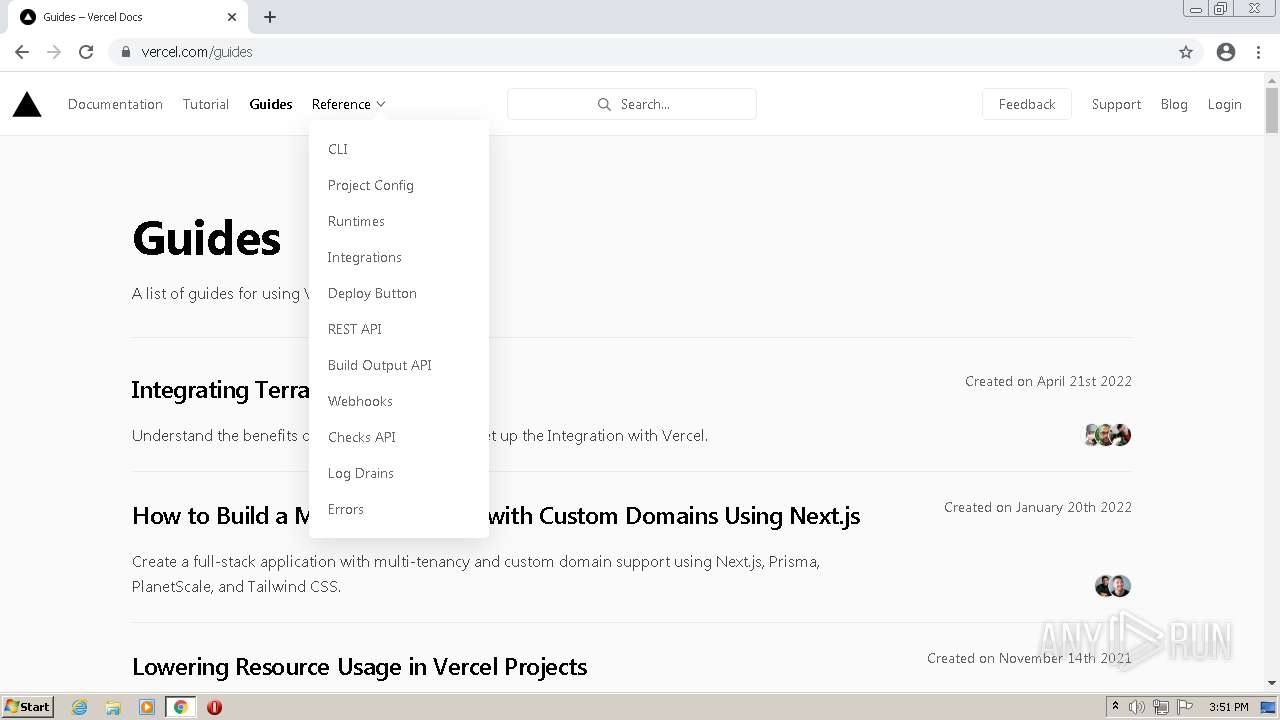The height and width of the screenshot is (720, 1280).
Task: Click author avatars for Multi-Tenant guide
Action: pos(1113,586)
